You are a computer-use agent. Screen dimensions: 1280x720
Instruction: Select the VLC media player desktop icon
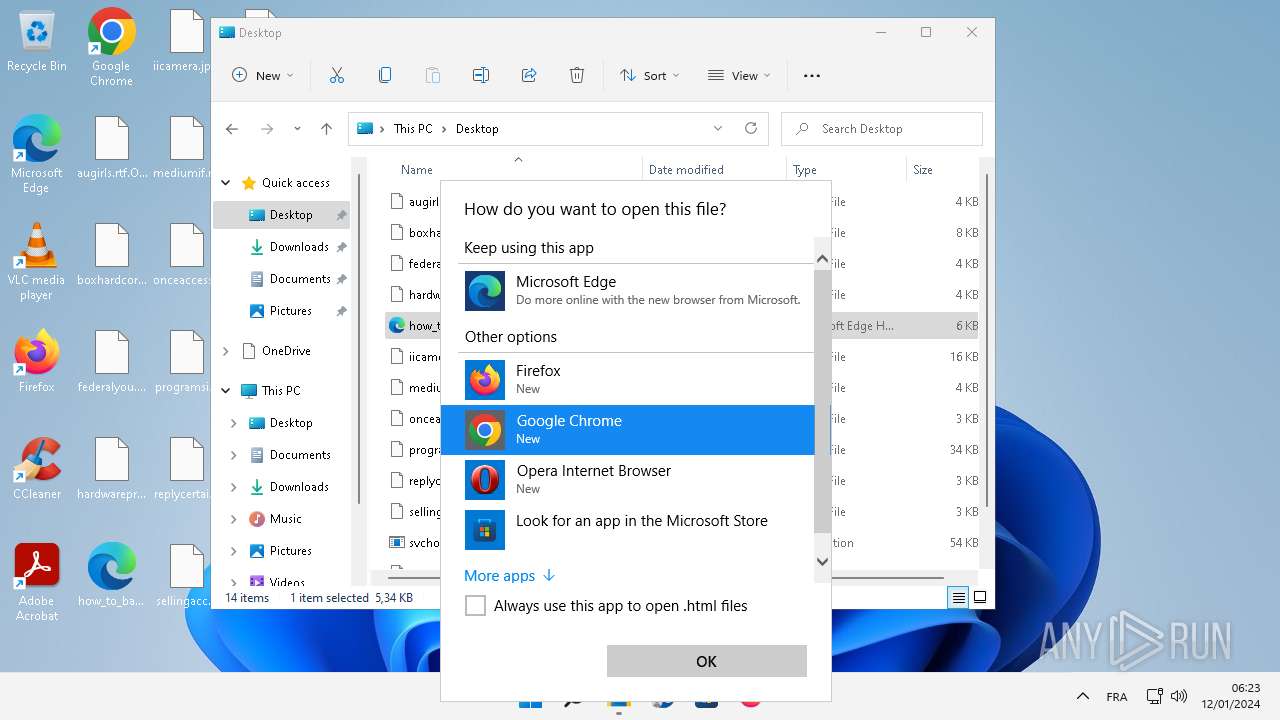click(36, 262)
